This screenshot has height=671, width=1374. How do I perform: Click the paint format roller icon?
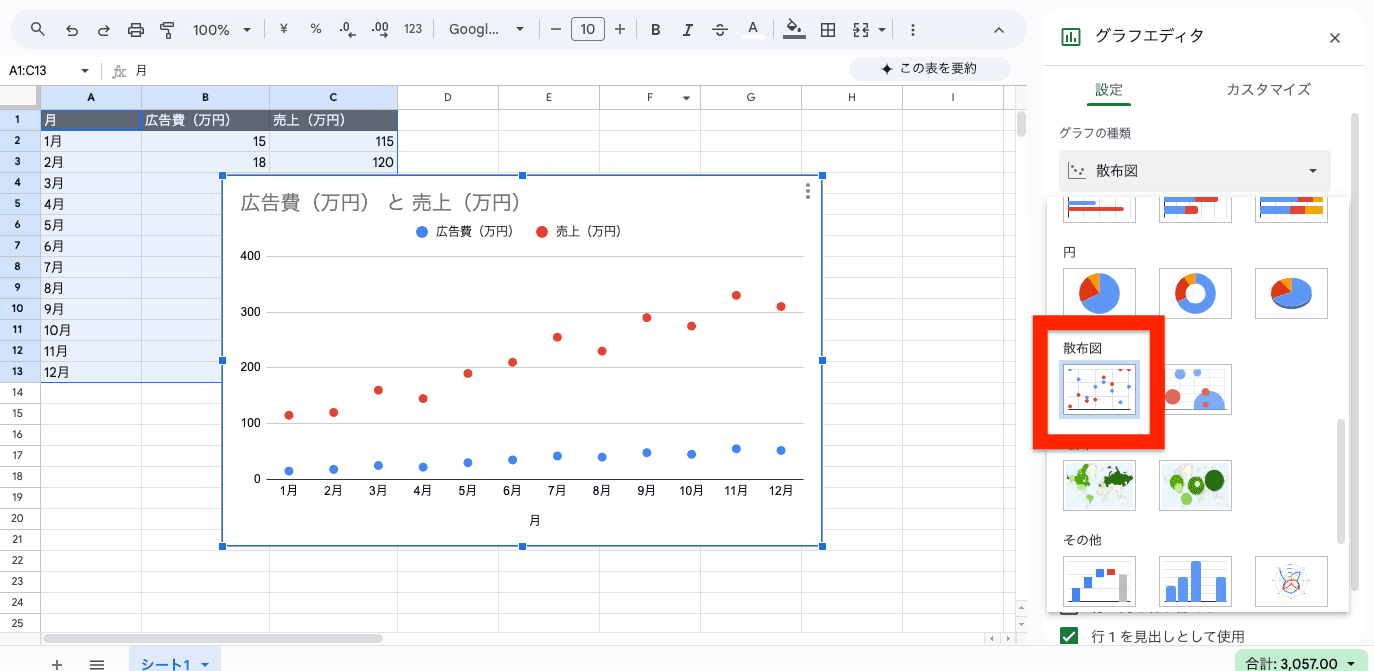click(168, 30)
